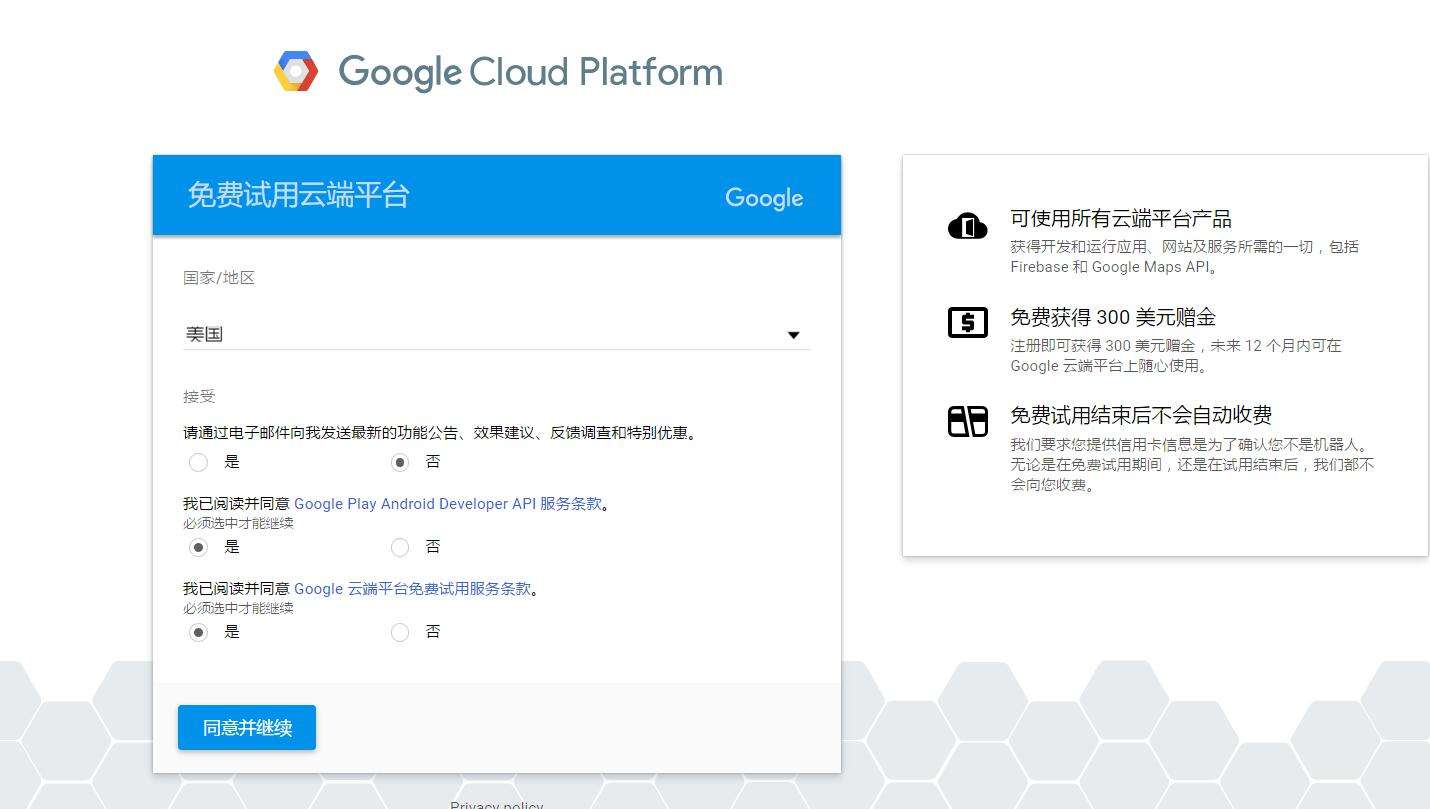Select 否 for email updates

[x=400, y=462]
